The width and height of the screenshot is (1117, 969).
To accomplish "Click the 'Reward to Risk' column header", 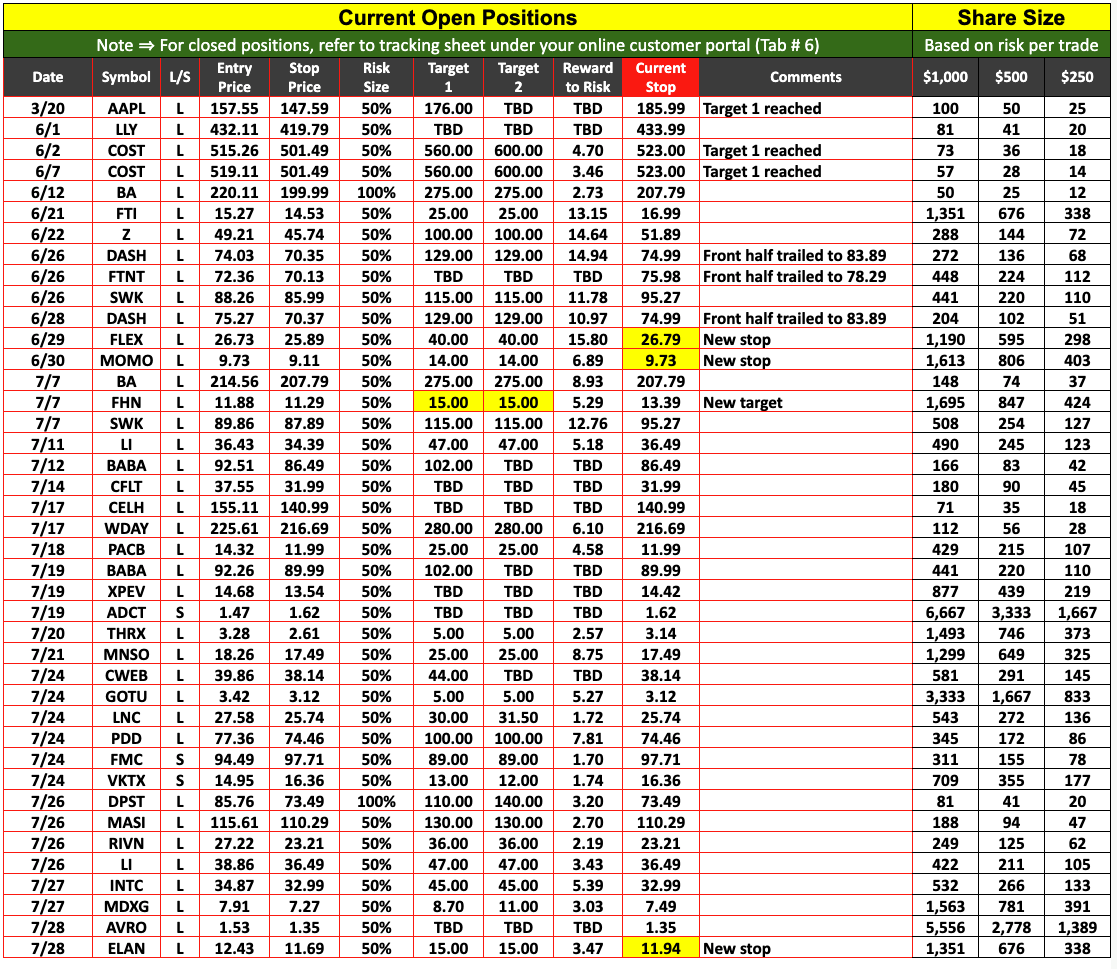I will [588, 77].
